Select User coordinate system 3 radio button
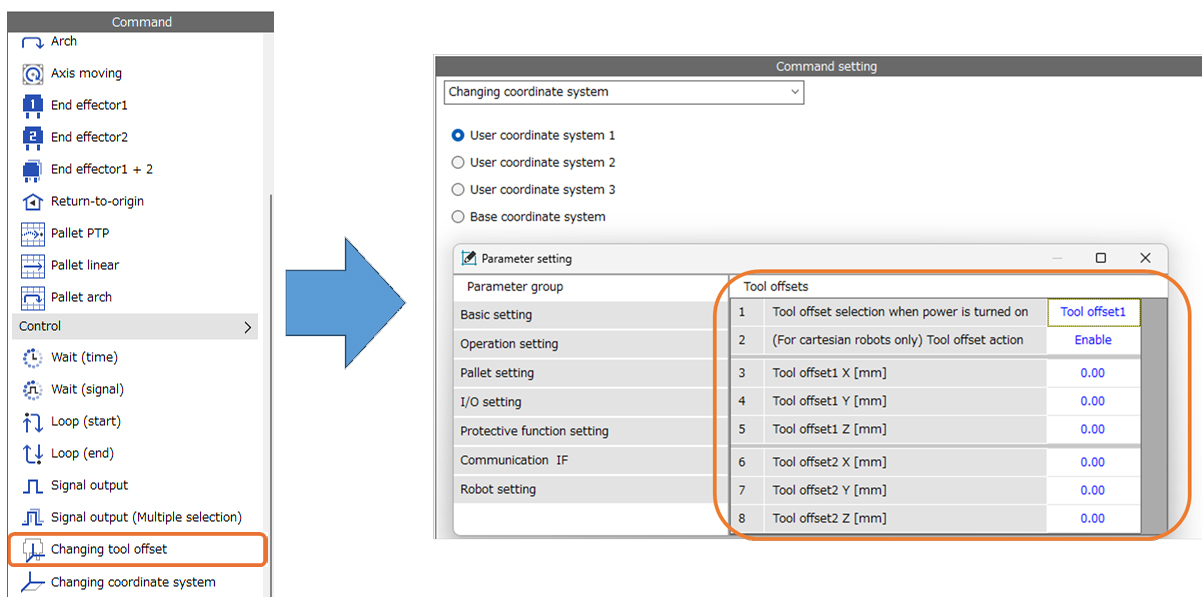The height and width of the screenshot is (605, 1202). (458, 189)
